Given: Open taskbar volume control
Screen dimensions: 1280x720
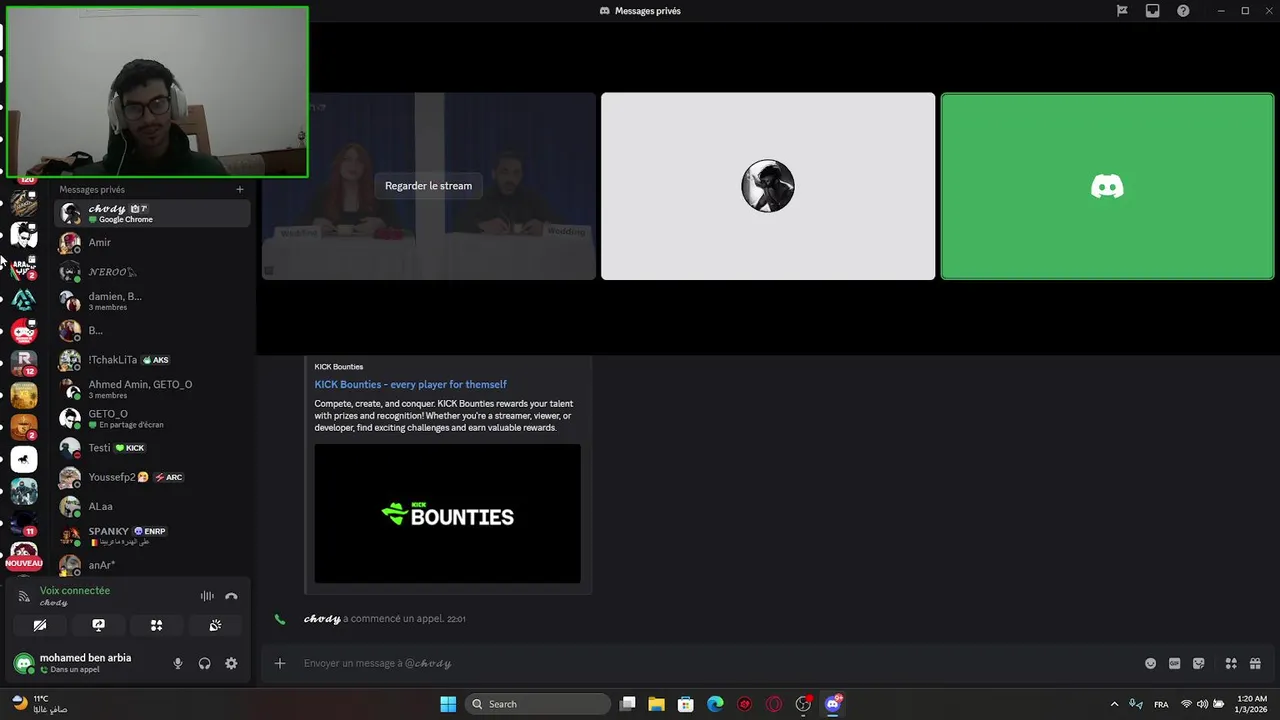Looking at the screenshot, I should point(1203,704).
